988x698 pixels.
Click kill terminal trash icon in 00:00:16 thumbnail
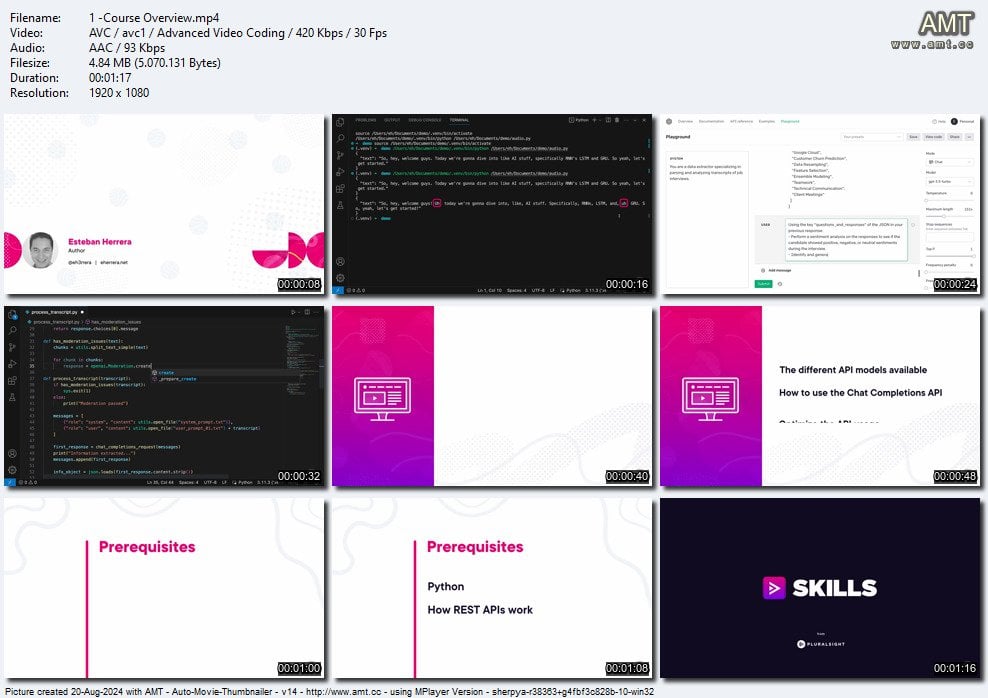[x=617, y=120]
